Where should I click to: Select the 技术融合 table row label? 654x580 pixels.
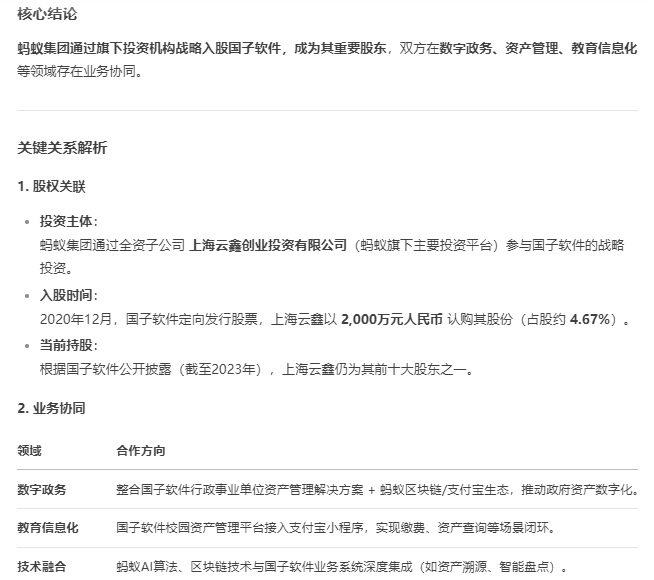[42, 566]
